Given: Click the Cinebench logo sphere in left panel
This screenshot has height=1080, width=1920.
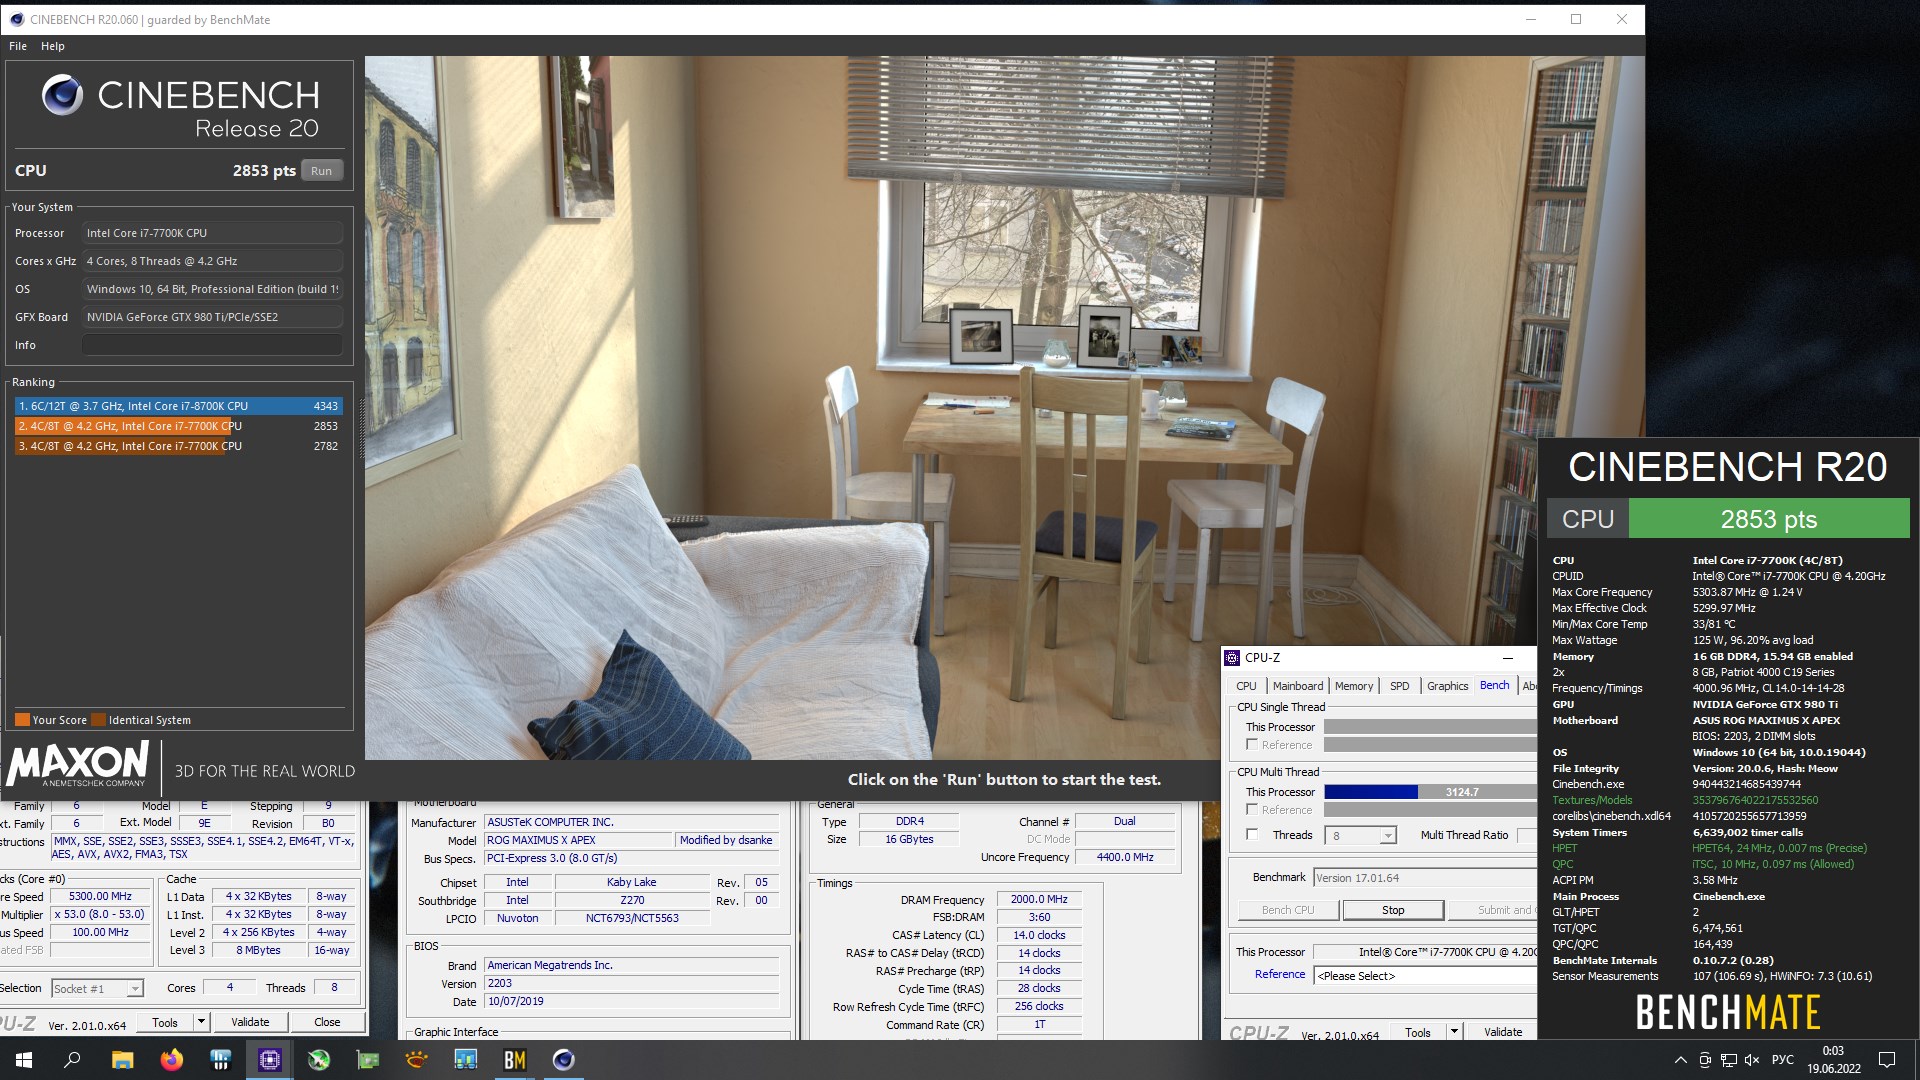Looking at the screenshot, I should click(62, 95).
